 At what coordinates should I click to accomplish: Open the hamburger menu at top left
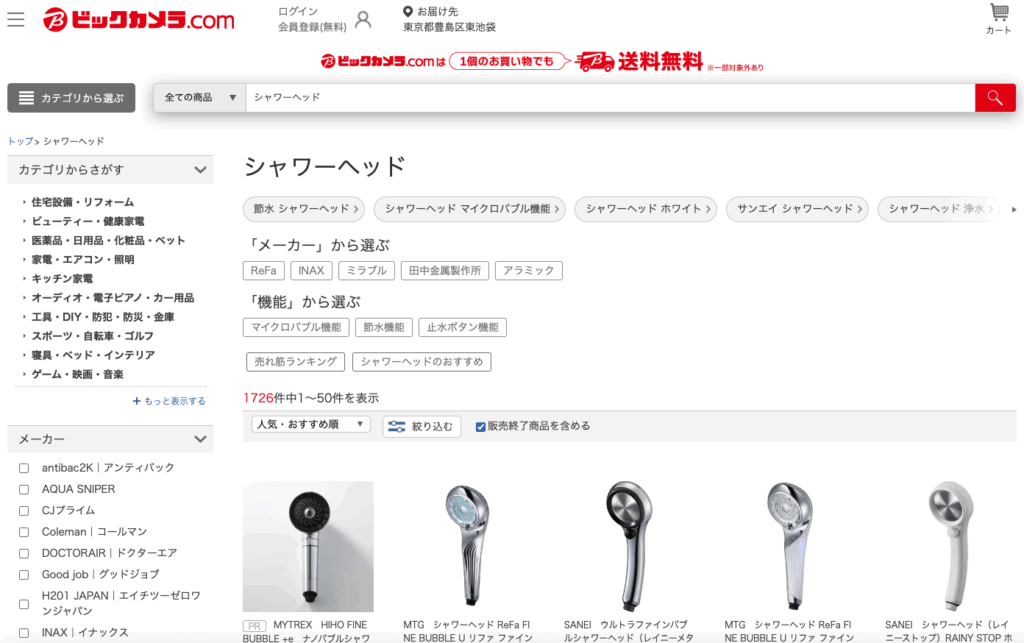(16, 20)
